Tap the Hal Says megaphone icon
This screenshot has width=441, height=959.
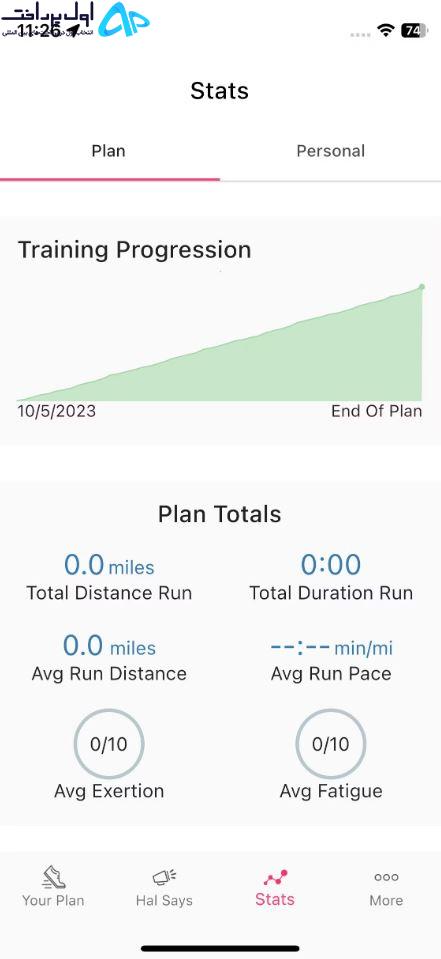164,876
